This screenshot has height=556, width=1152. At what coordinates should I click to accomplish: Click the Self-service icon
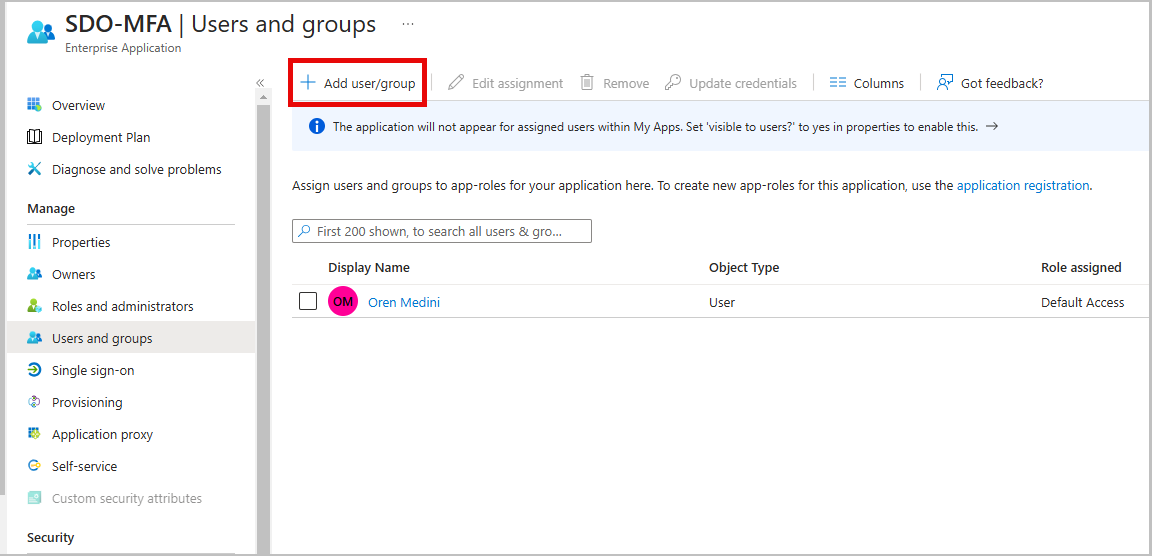34,466
